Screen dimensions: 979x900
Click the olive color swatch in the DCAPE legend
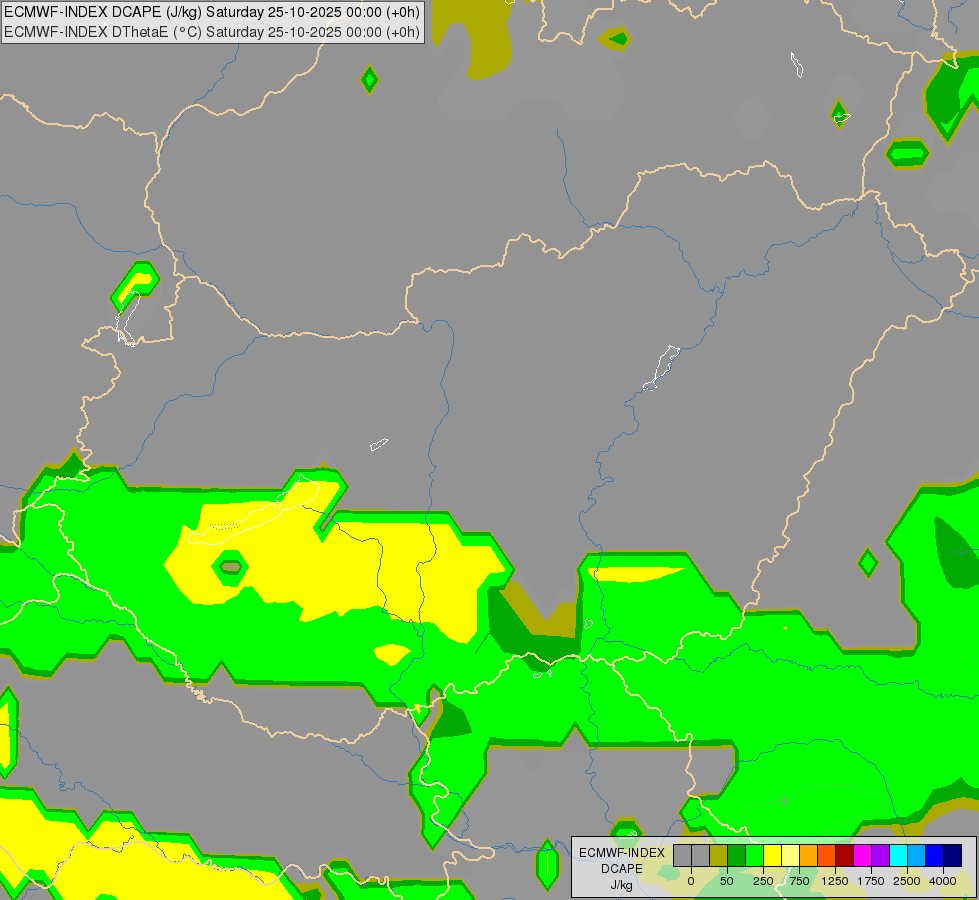point(718,855)
